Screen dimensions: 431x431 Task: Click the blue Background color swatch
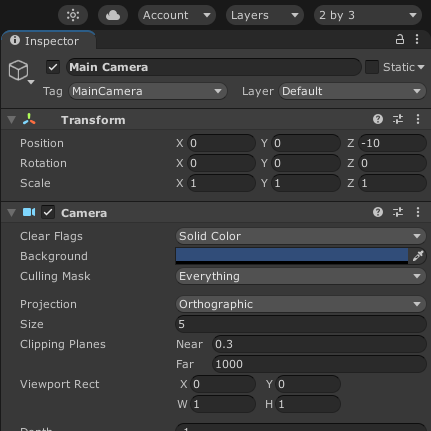[292, 256]
